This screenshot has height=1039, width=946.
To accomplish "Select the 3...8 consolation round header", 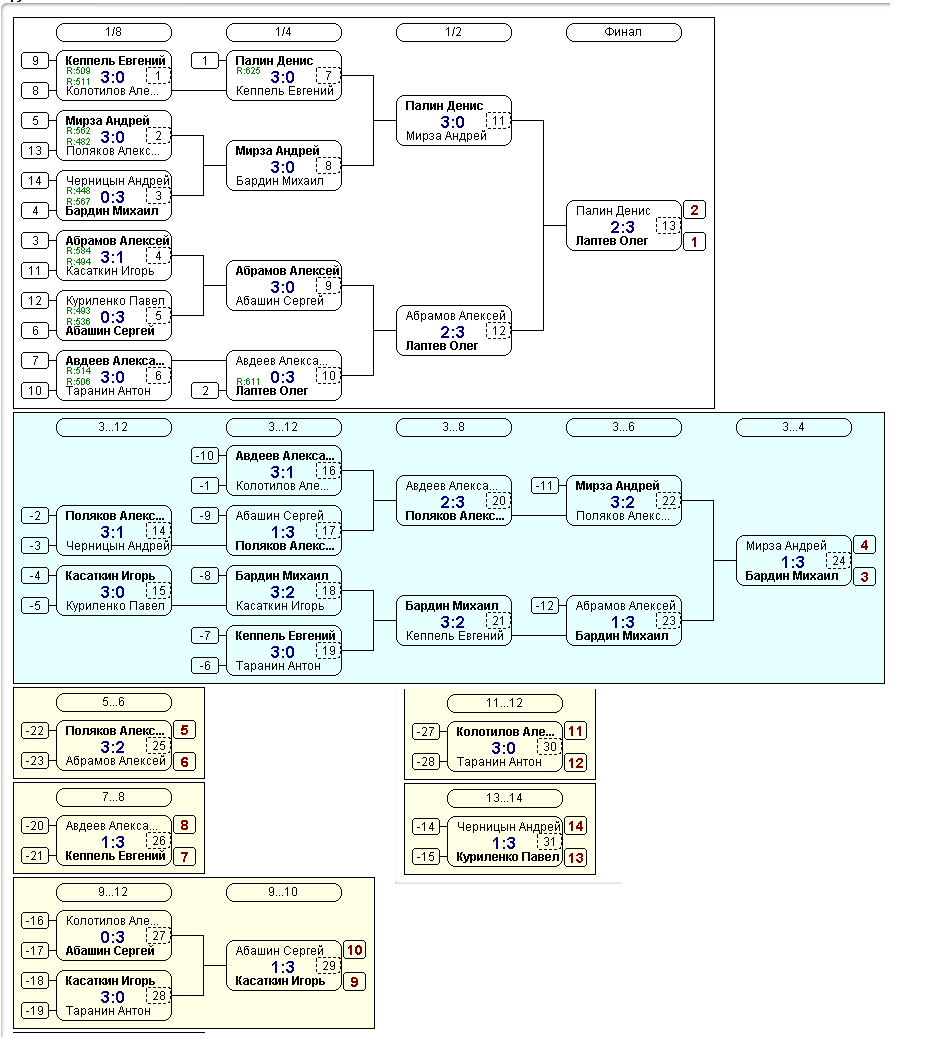I will tap(454, 427).
